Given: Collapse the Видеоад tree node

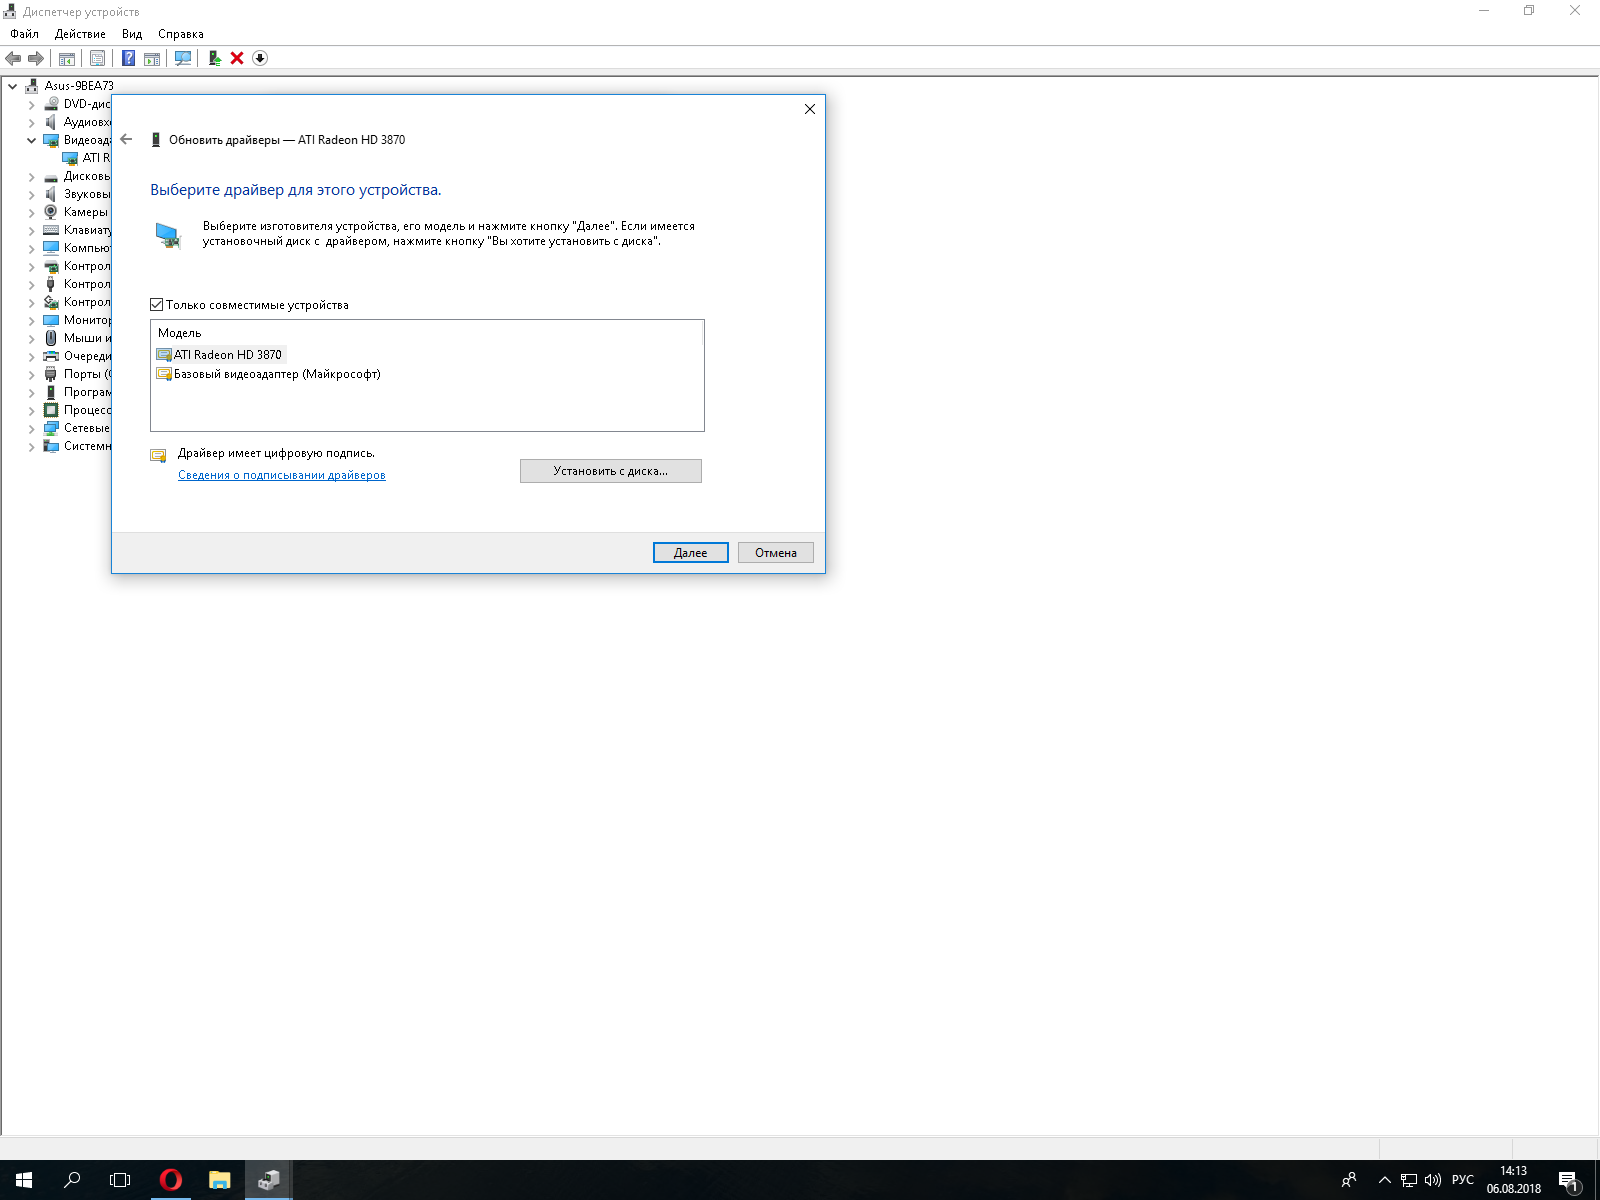Looking at the screenshot, I should coord(32,140).
